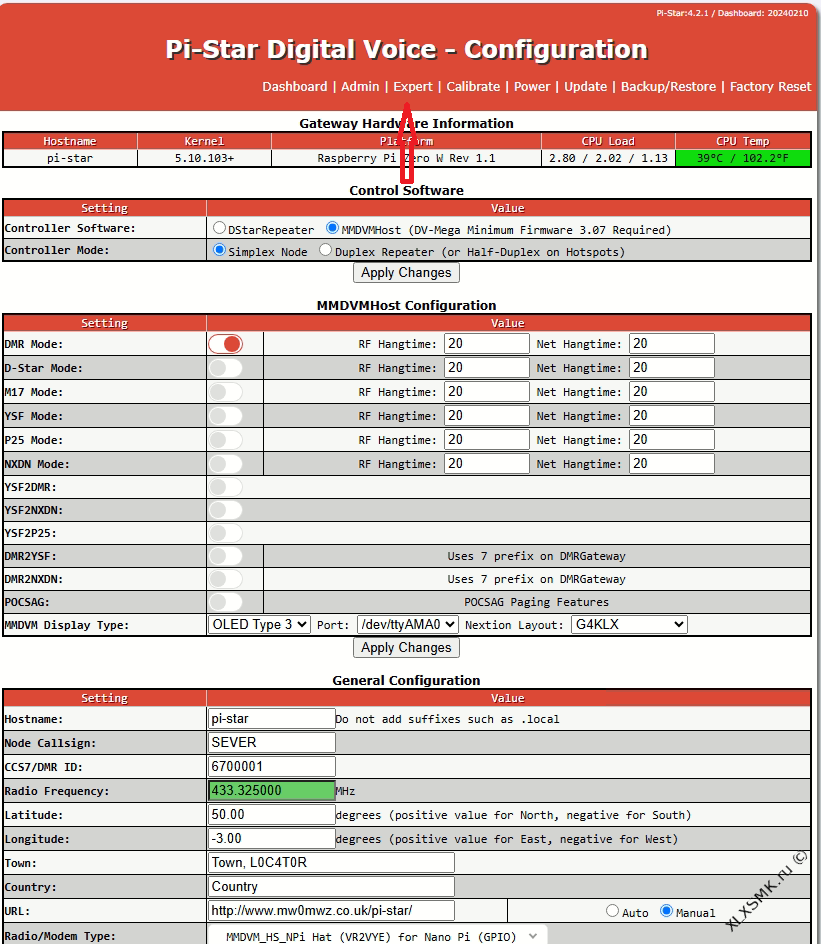Image resolution: width=821 pixels, height=944 pixels.
Task: Open the display Port dropdown
Action: click(x=407, y=624)
